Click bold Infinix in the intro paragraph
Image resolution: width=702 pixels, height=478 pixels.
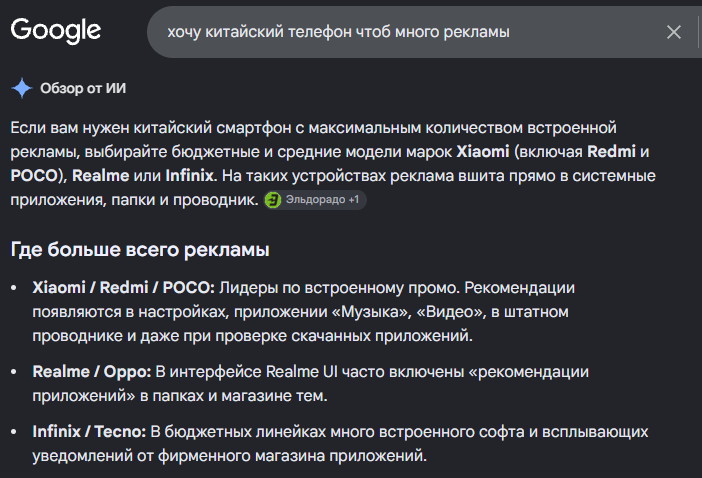[x=189, y=175]
